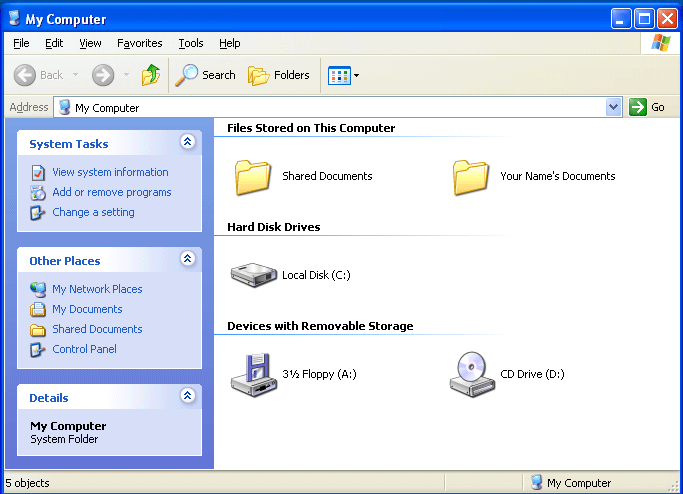Click the Views icon in toolbar

point(339,75)
